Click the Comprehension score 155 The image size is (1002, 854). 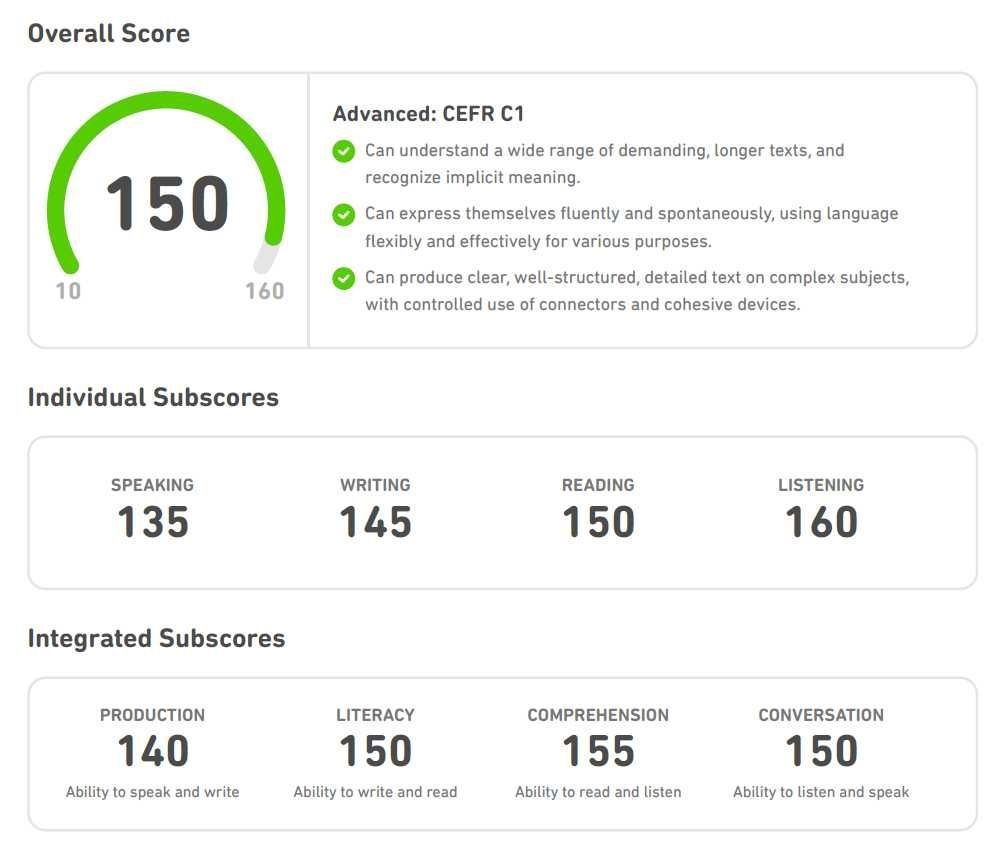598,750
